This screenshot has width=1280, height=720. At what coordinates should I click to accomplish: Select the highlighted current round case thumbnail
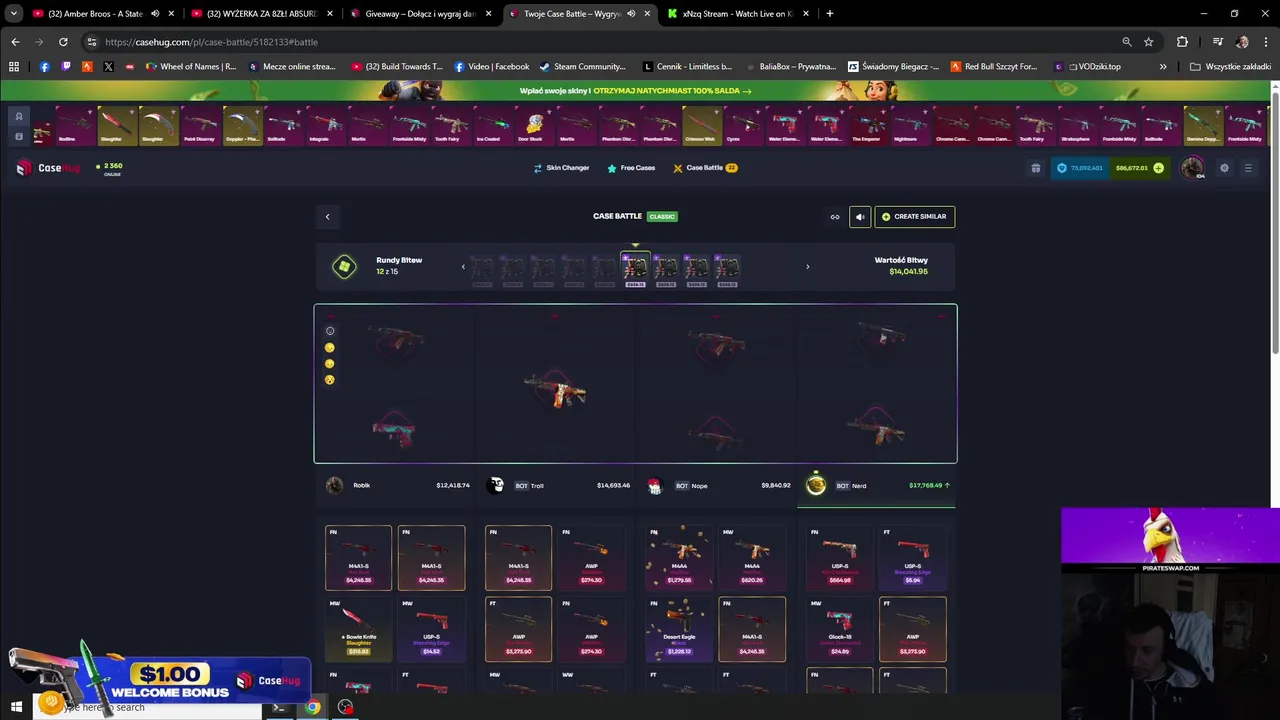click(635, 269)
